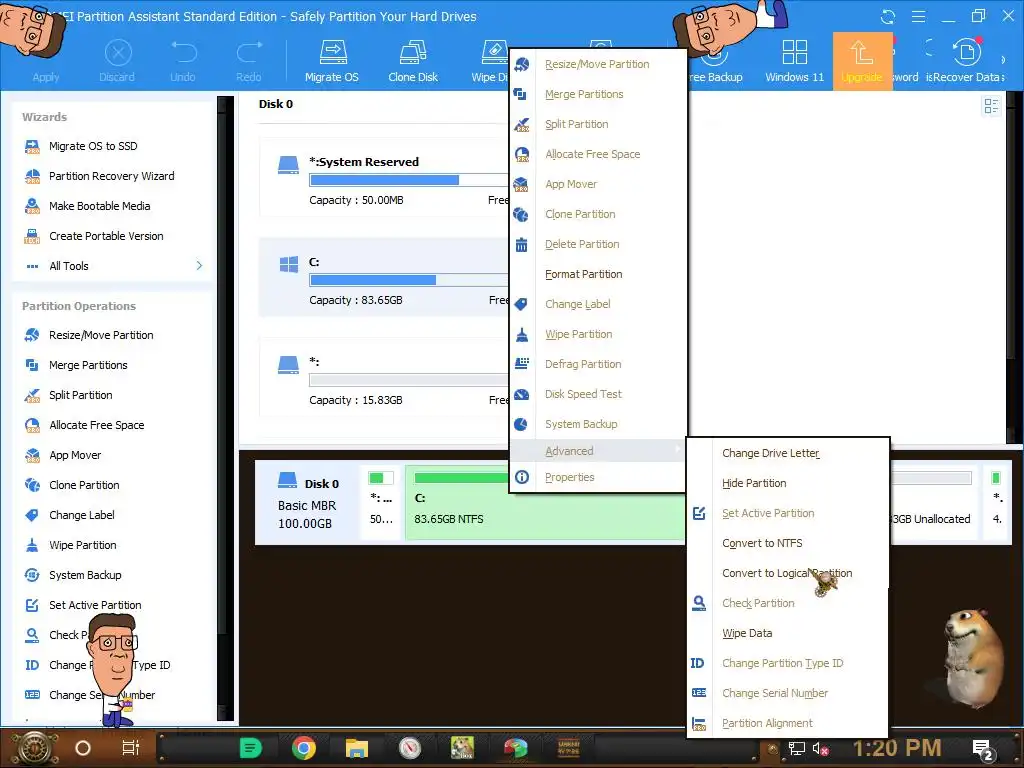
Task: Click the Discard toolbar button
Action: point(118,61)
